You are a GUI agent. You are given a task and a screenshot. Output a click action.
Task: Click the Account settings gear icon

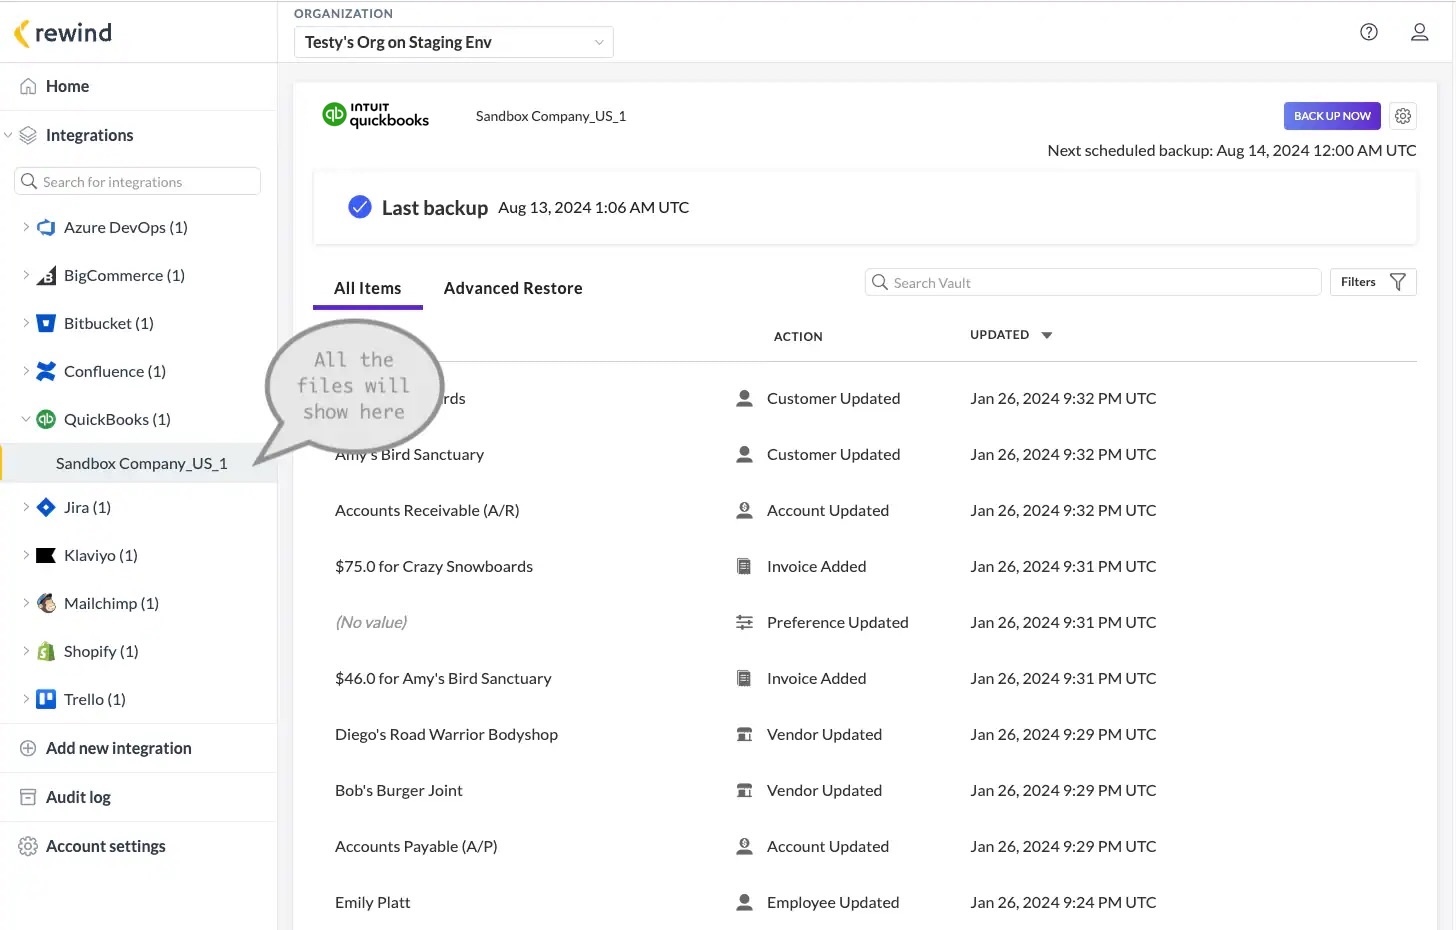28,846
